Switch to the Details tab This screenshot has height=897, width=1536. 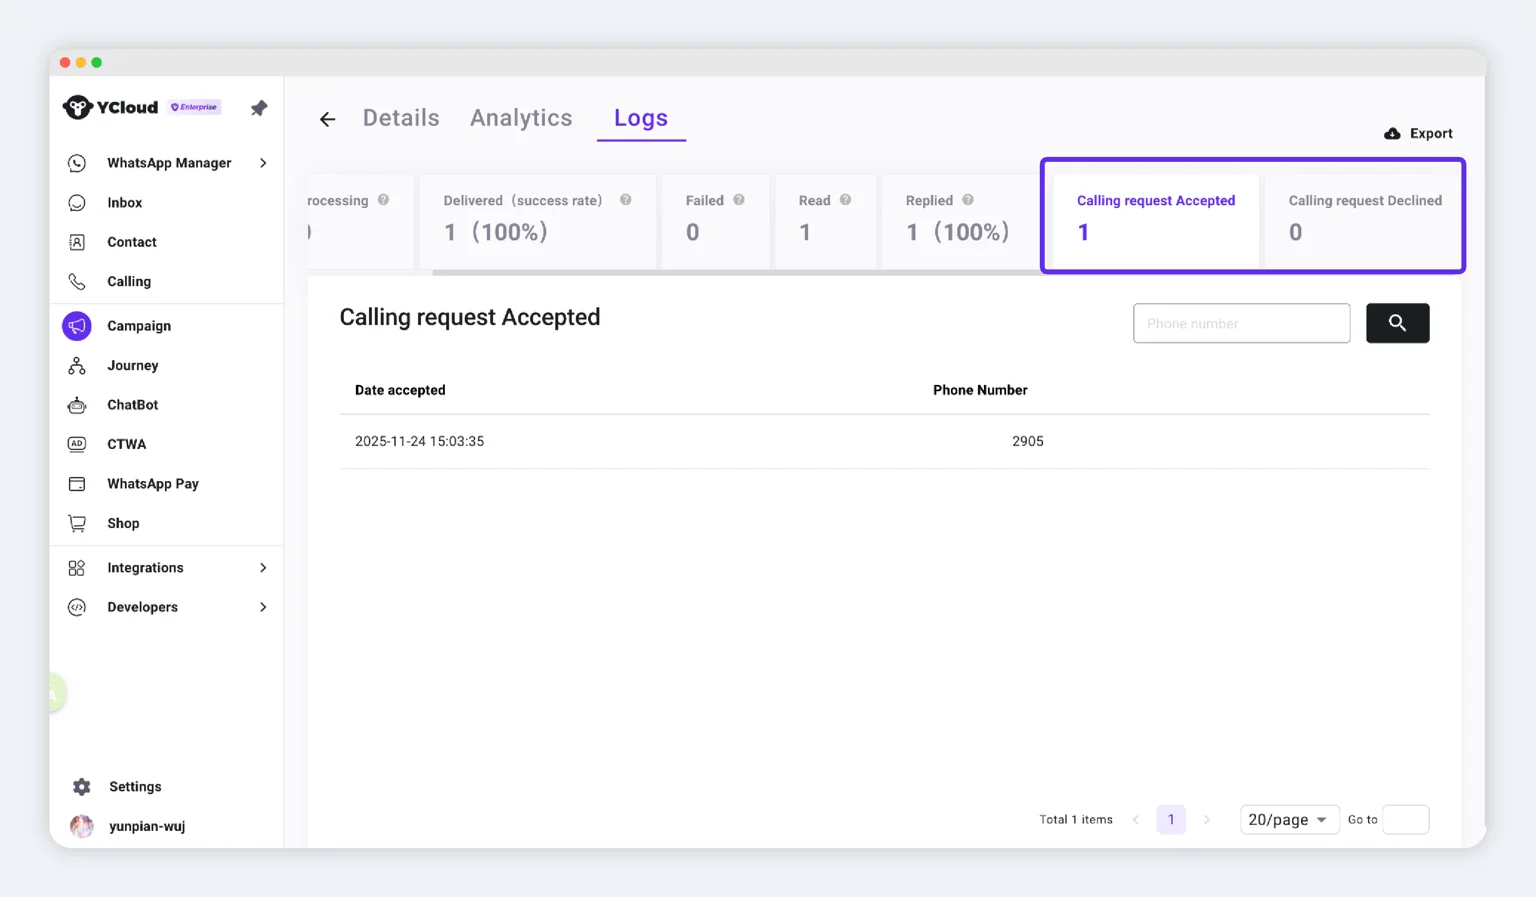tap(401, 118)
